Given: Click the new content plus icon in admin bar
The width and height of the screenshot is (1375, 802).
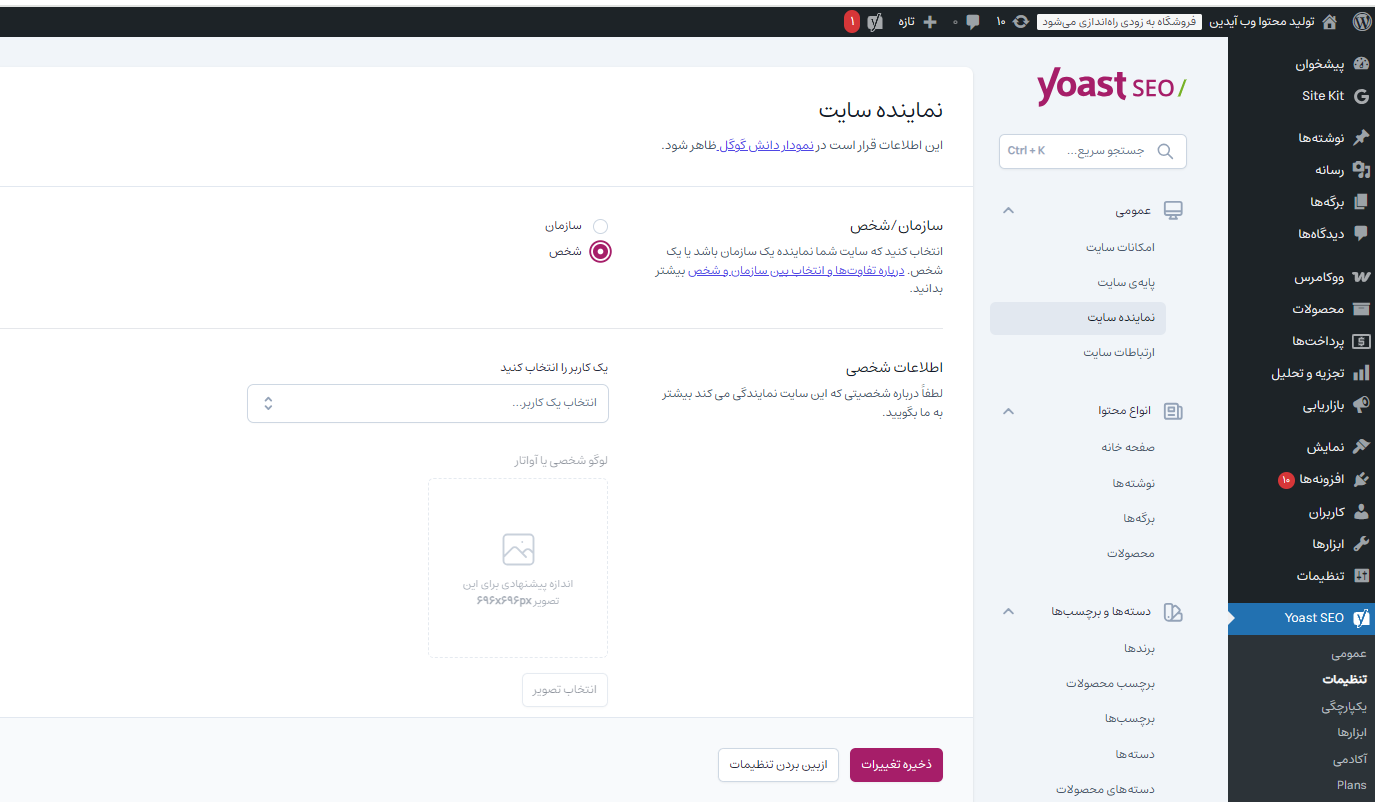Looking at the screenshot, I should (x=929, y=21).
